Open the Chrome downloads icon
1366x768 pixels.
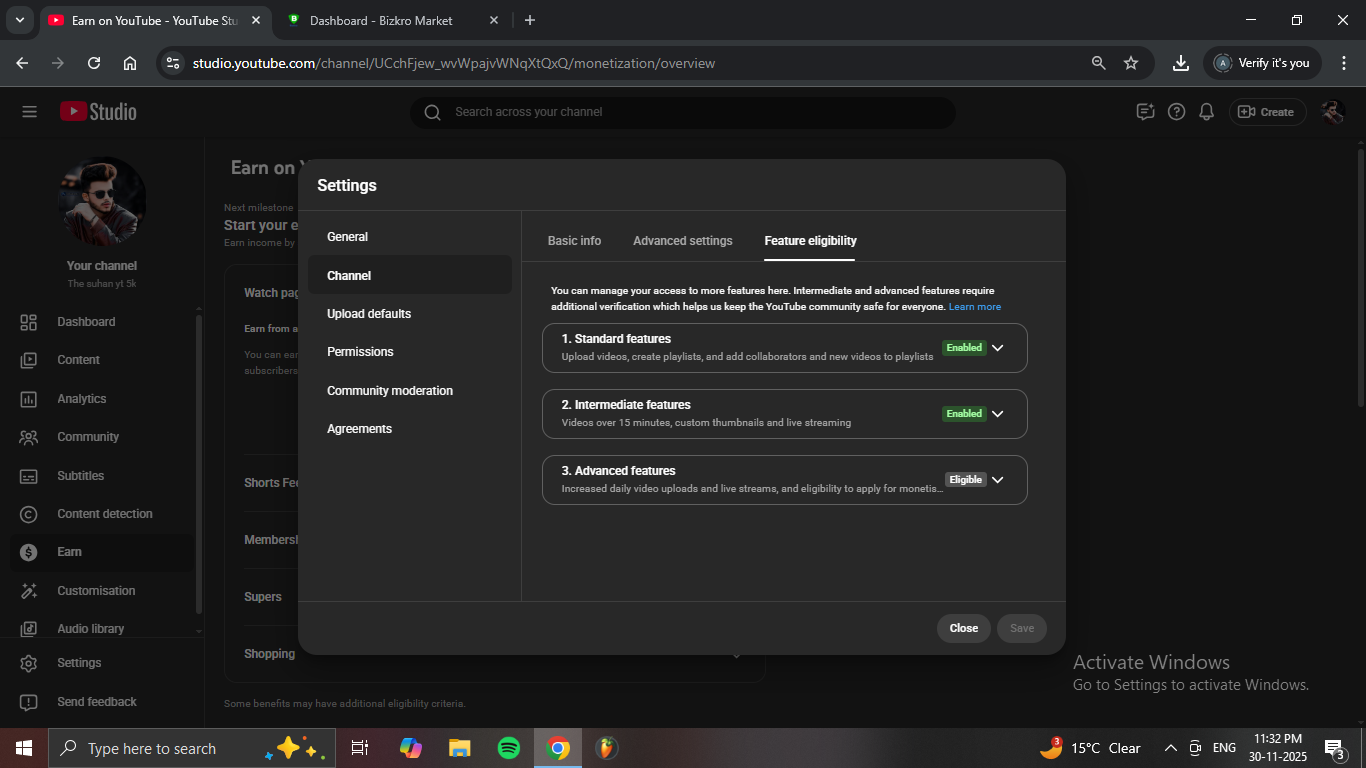1180,63
